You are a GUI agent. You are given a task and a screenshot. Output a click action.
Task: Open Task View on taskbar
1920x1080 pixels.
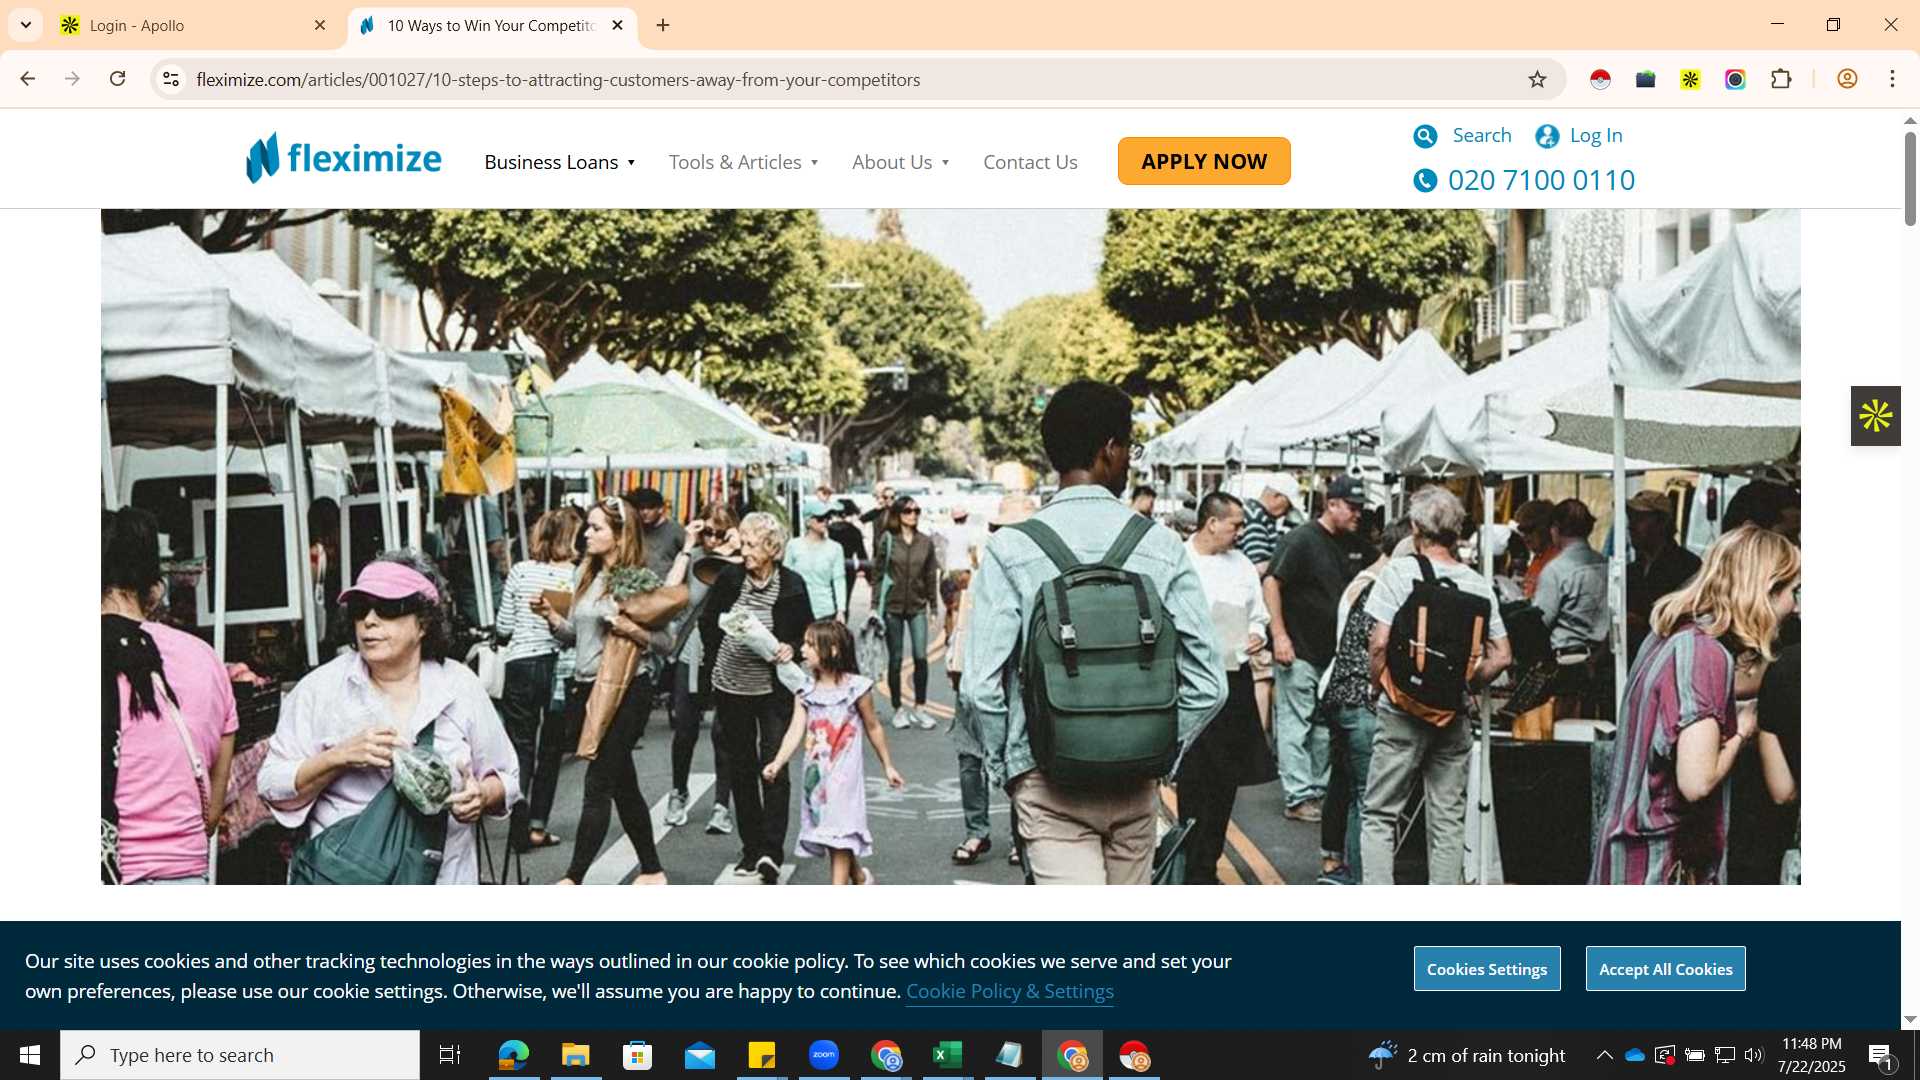(450, 1055)
